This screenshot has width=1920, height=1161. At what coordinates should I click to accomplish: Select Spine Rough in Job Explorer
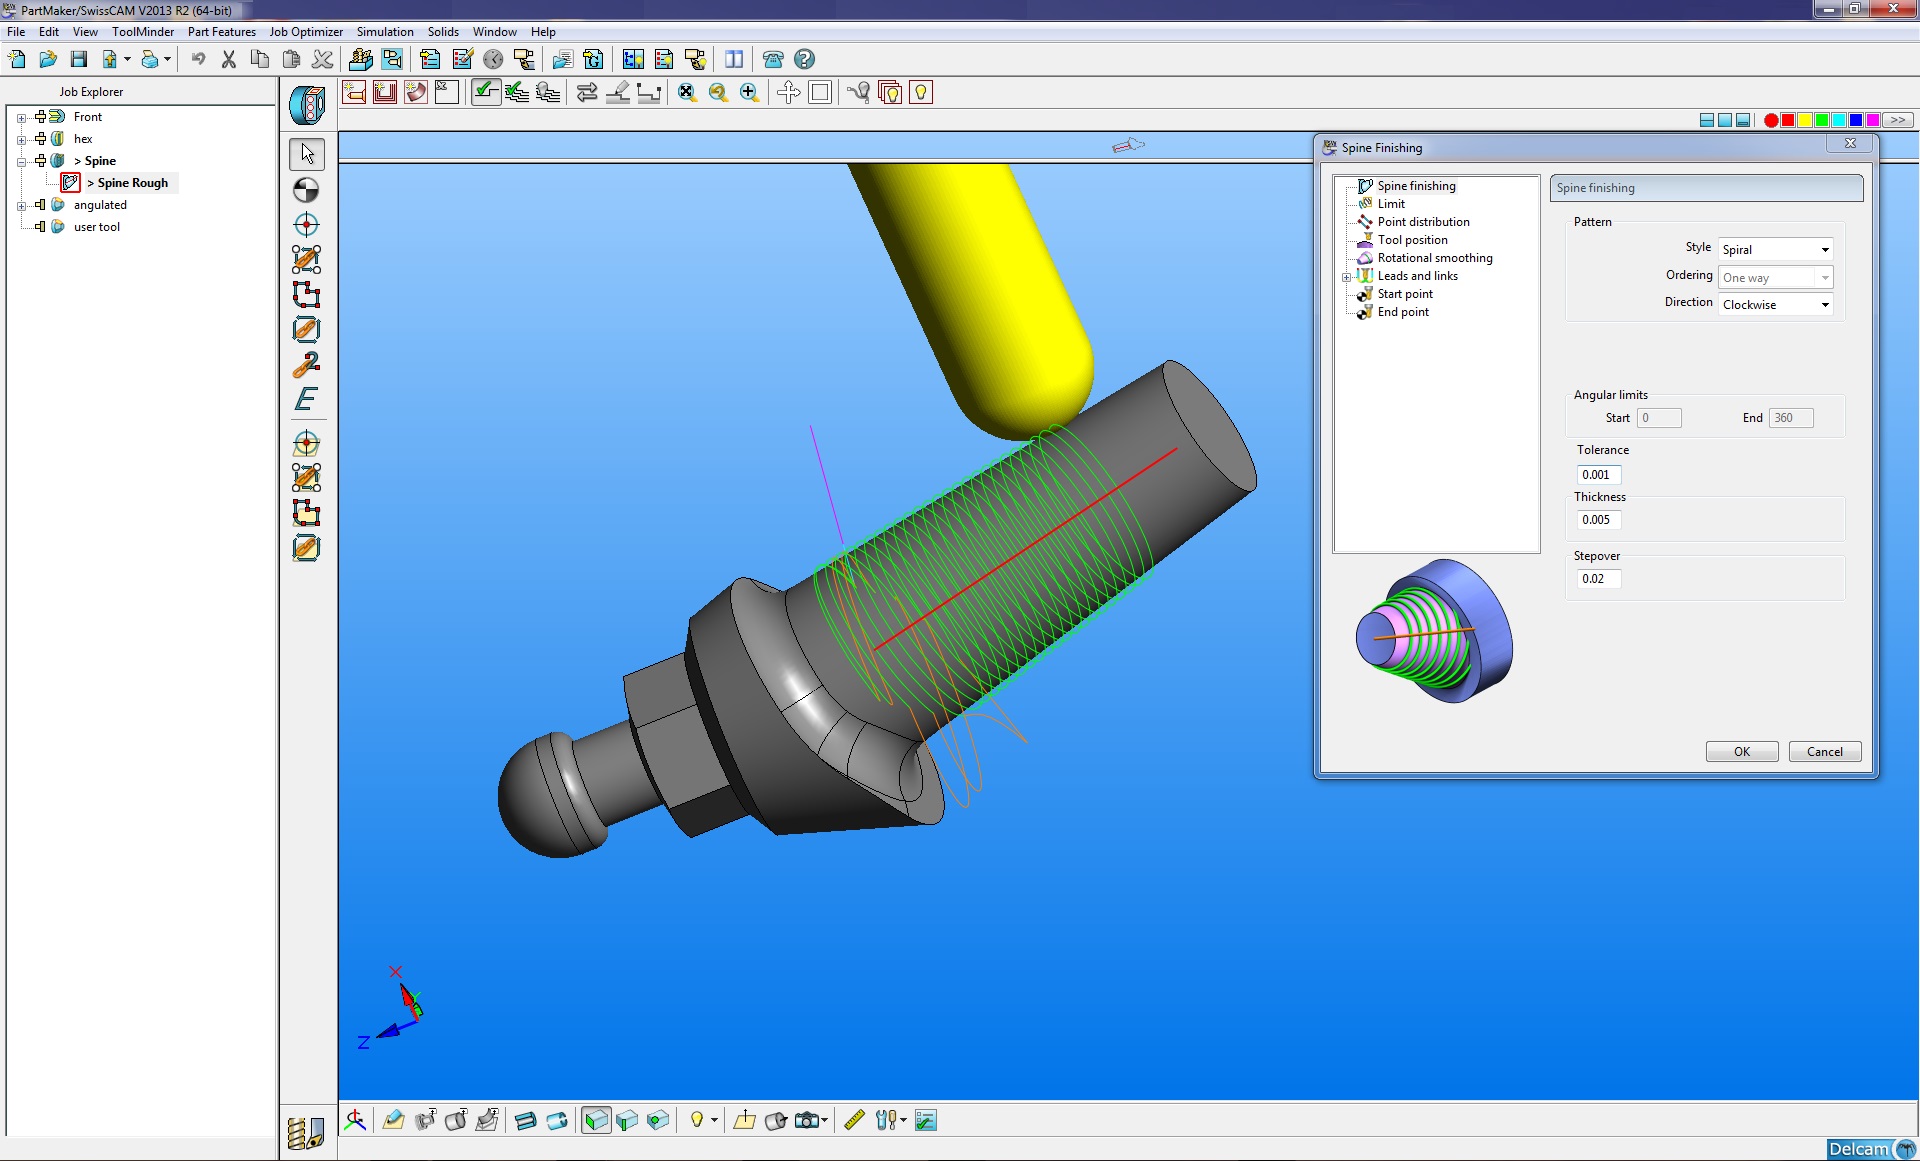point(132,183)
